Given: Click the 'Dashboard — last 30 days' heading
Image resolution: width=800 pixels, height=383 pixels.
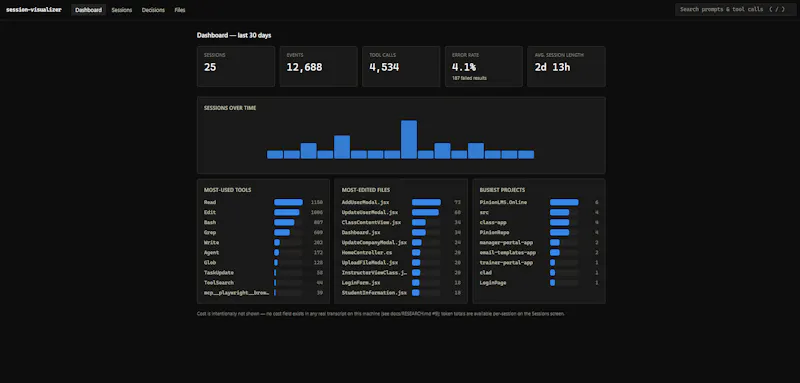Looking at the screenshot, I should click(x=234, y=36).
